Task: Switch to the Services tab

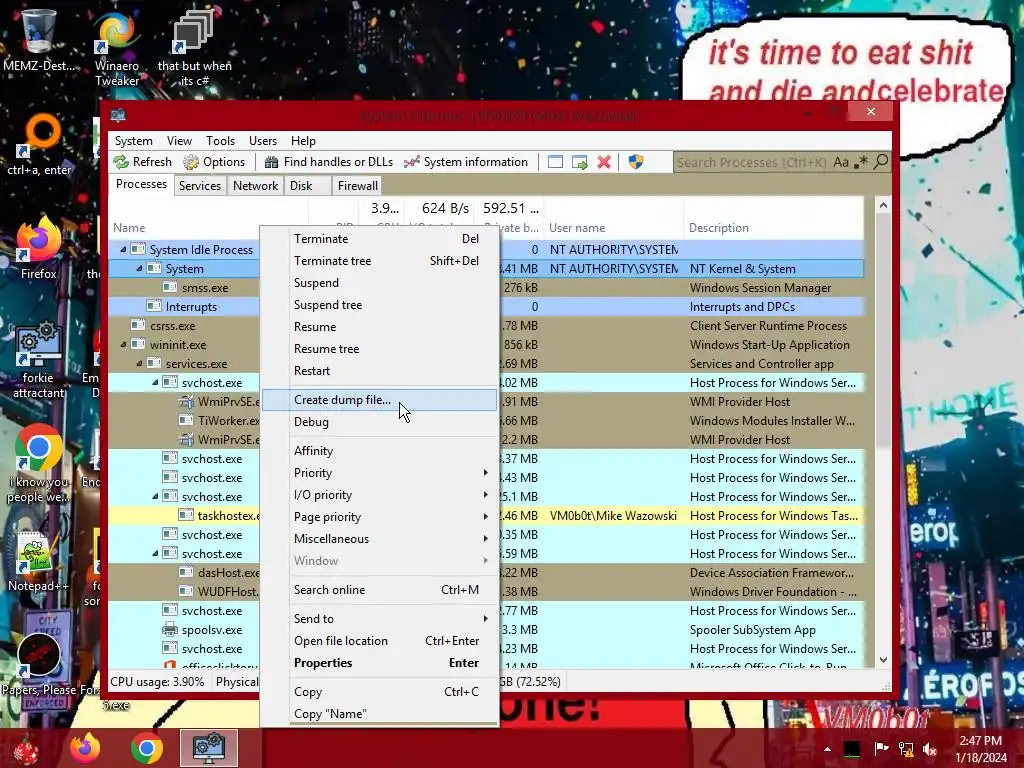Action: [200, 186]
